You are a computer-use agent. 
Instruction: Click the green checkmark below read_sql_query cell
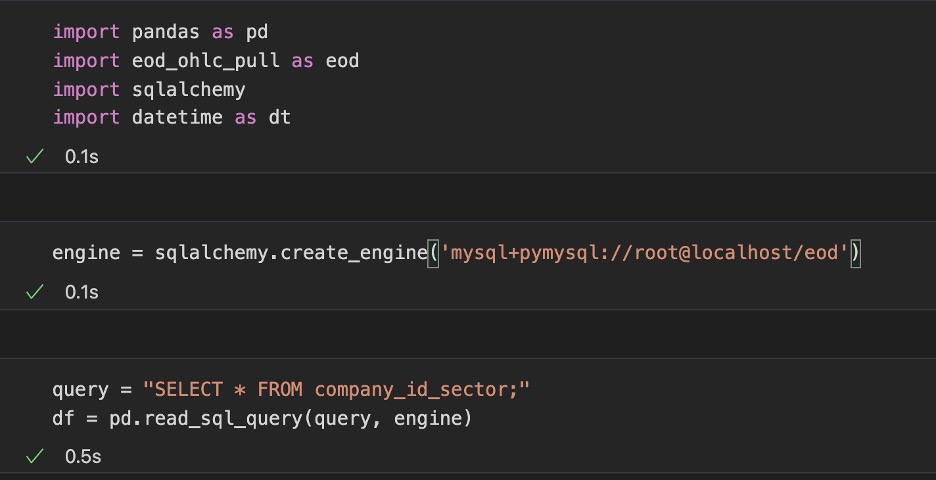[35, 456]
